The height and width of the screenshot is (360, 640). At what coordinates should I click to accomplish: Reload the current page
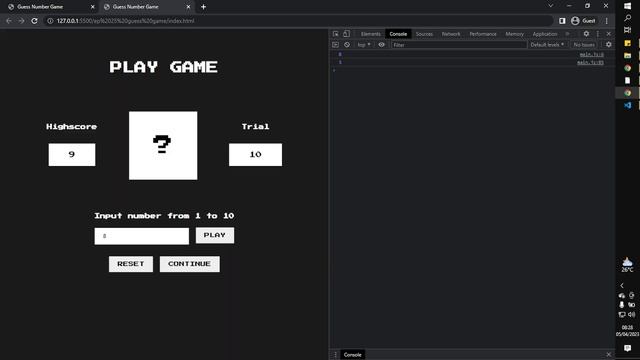pos(34,21)
